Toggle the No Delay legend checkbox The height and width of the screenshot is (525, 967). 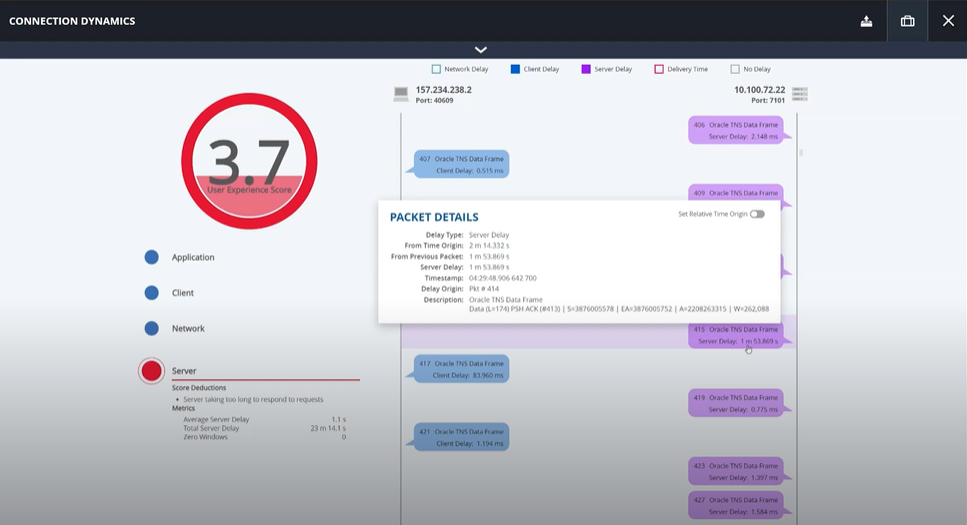[735, 69]
